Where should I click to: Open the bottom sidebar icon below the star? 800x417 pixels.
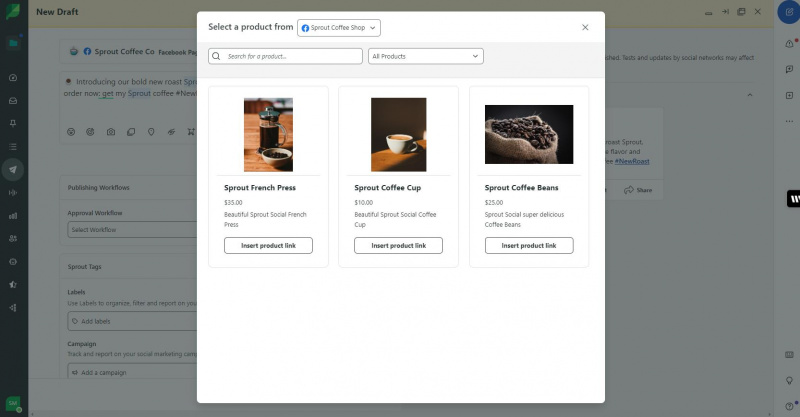13,308
